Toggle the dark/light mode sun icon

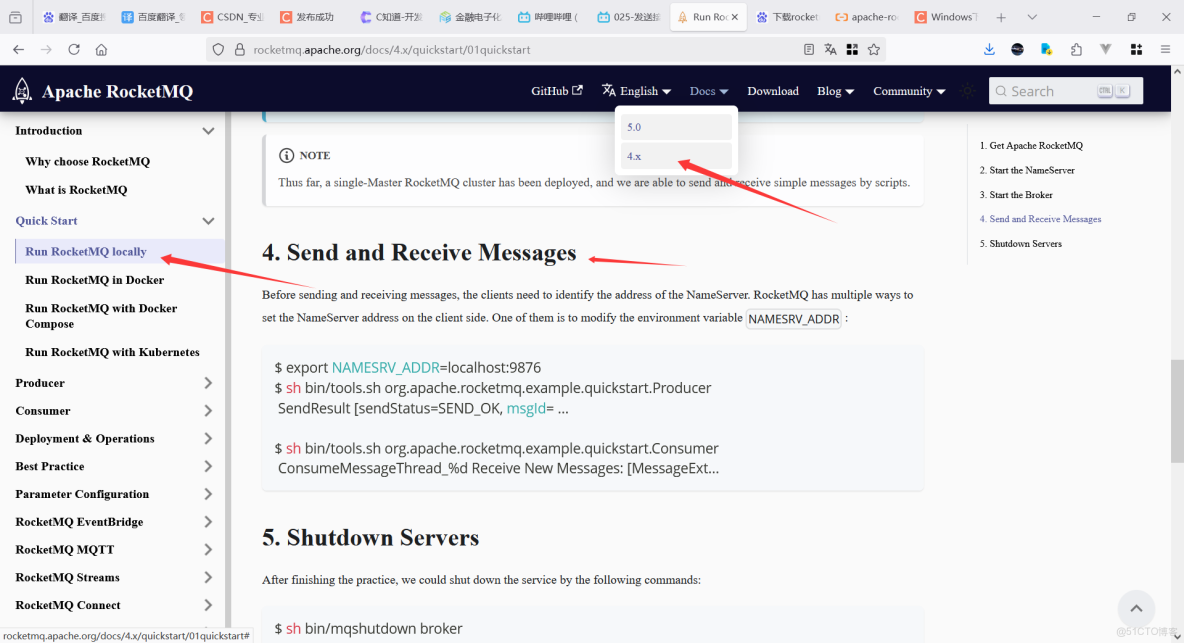pos(967,91)
